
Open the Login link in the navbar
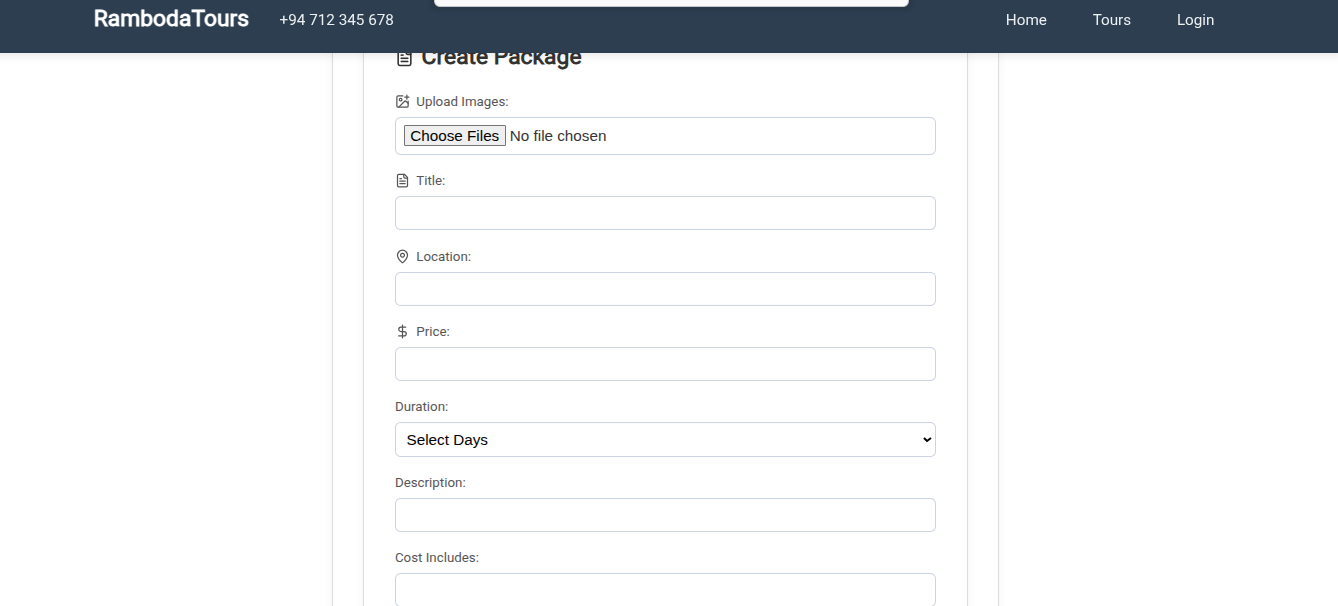1195,20
